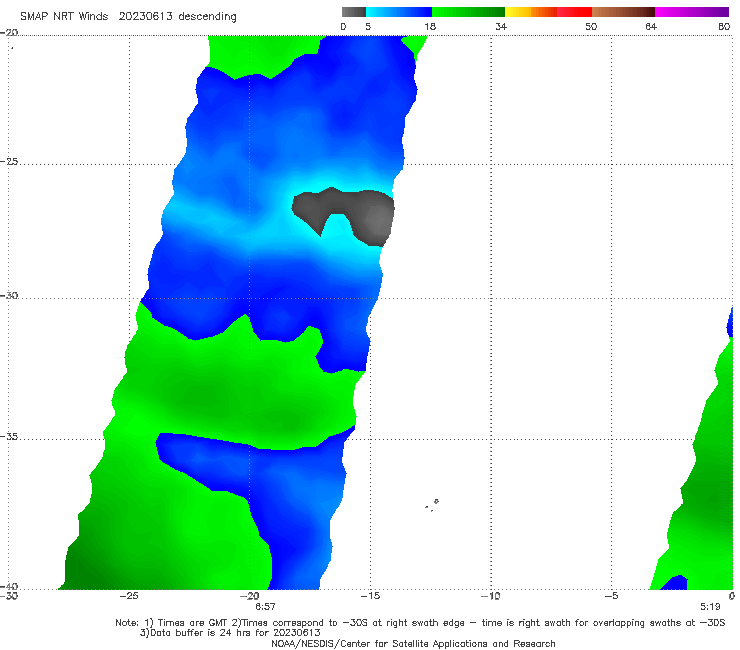Click the note line starting "Note: 1) Times are GMT"
The width and height of the screenshot is (740, 650).
pyautogui.click(x=420, y=623)
